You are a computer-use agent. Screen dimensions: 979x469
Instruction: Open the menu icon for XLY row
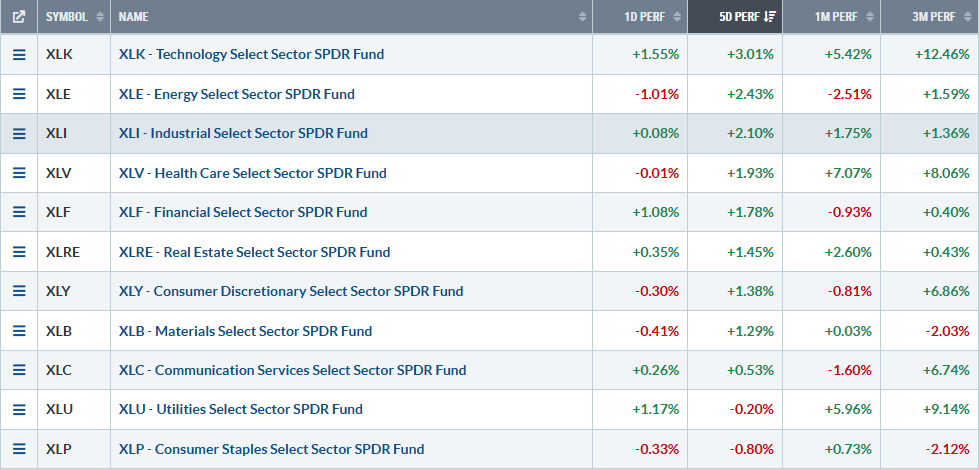[19, 291]
